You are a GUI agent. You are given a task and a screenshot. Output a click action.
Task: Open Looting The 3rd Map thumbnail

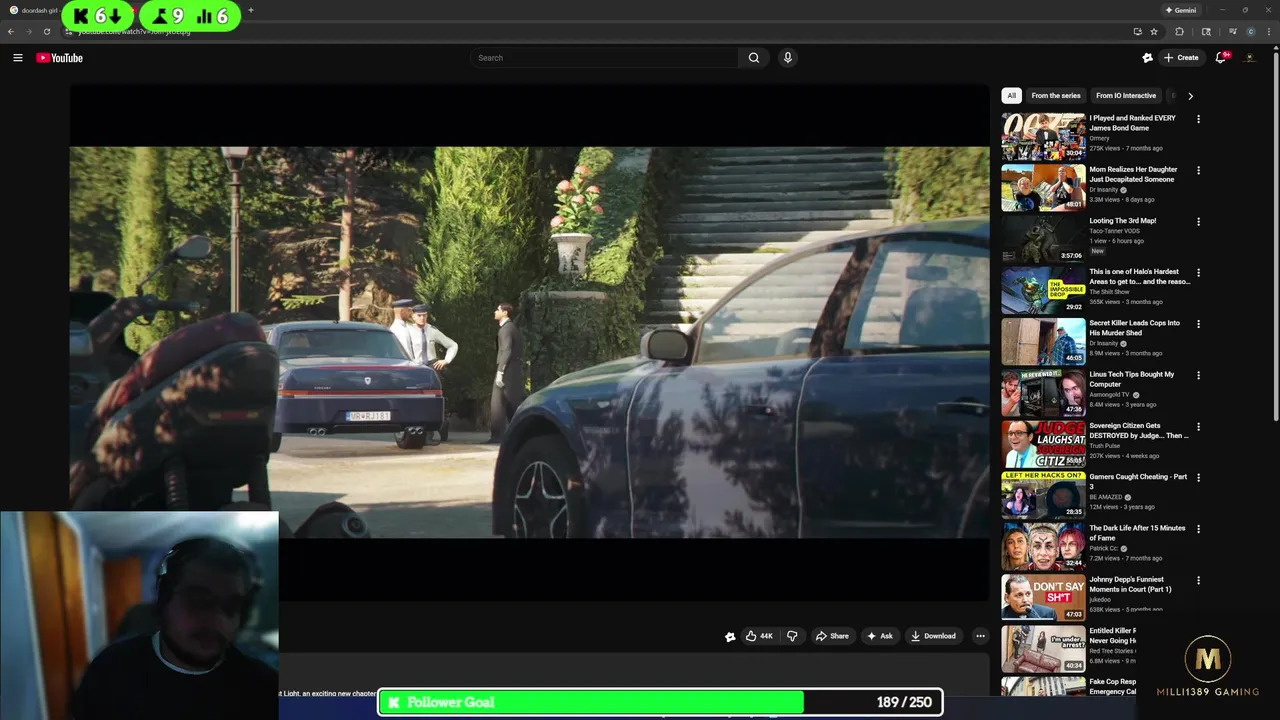tap(1043, 239)
